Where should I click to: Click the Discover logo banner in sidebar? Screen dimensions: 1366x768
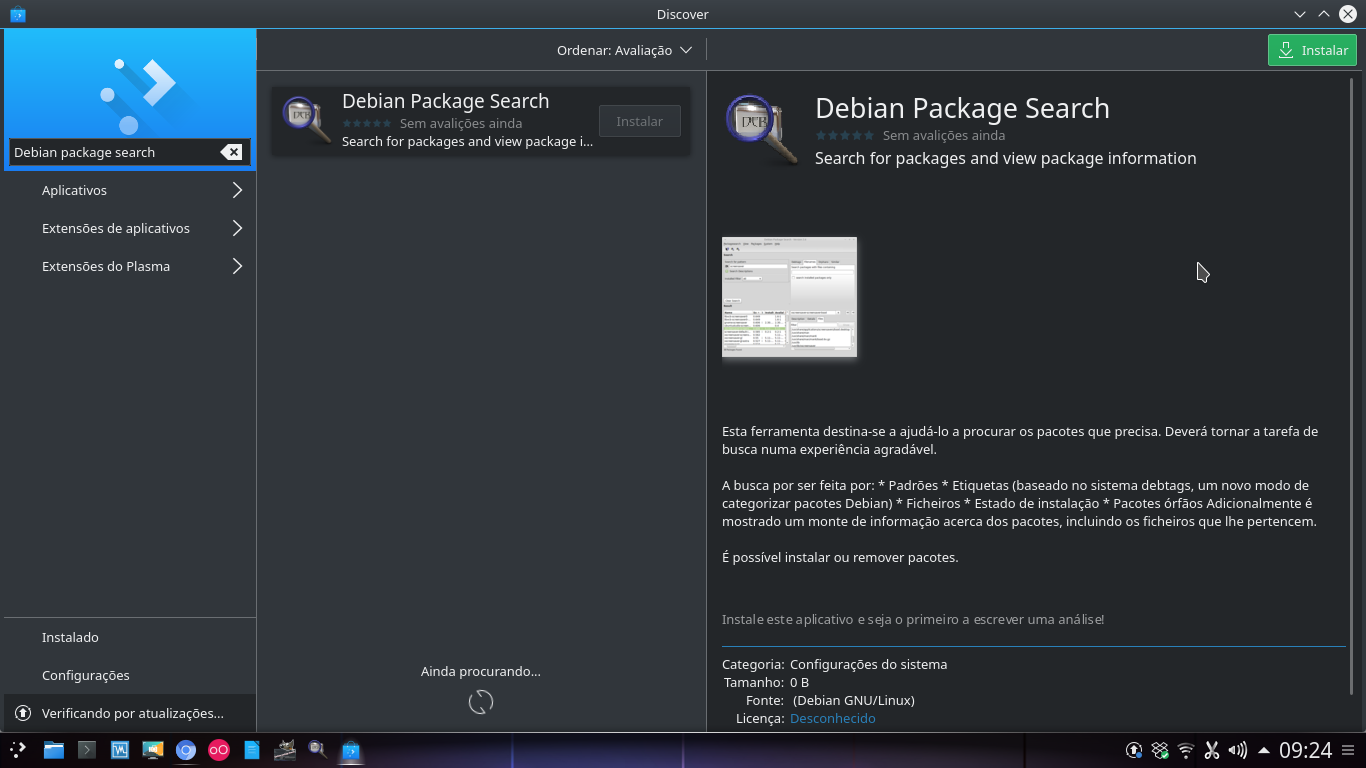(x=130, y=83)
